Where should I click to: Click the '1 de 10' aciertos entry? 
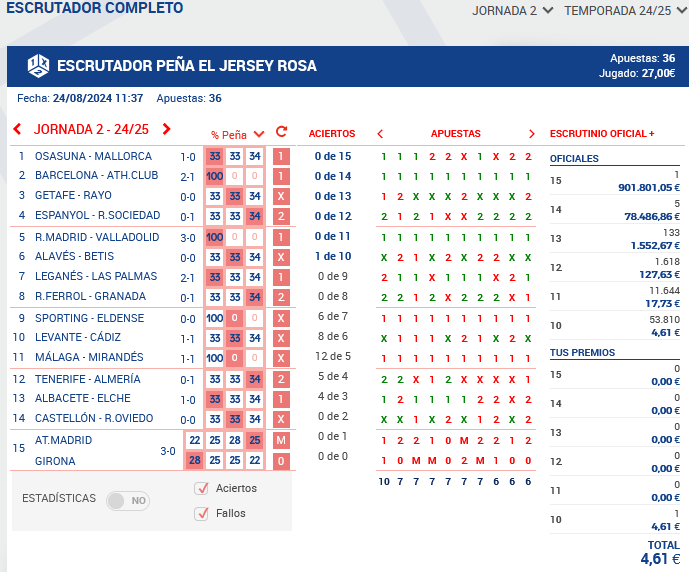coord(333,256)
